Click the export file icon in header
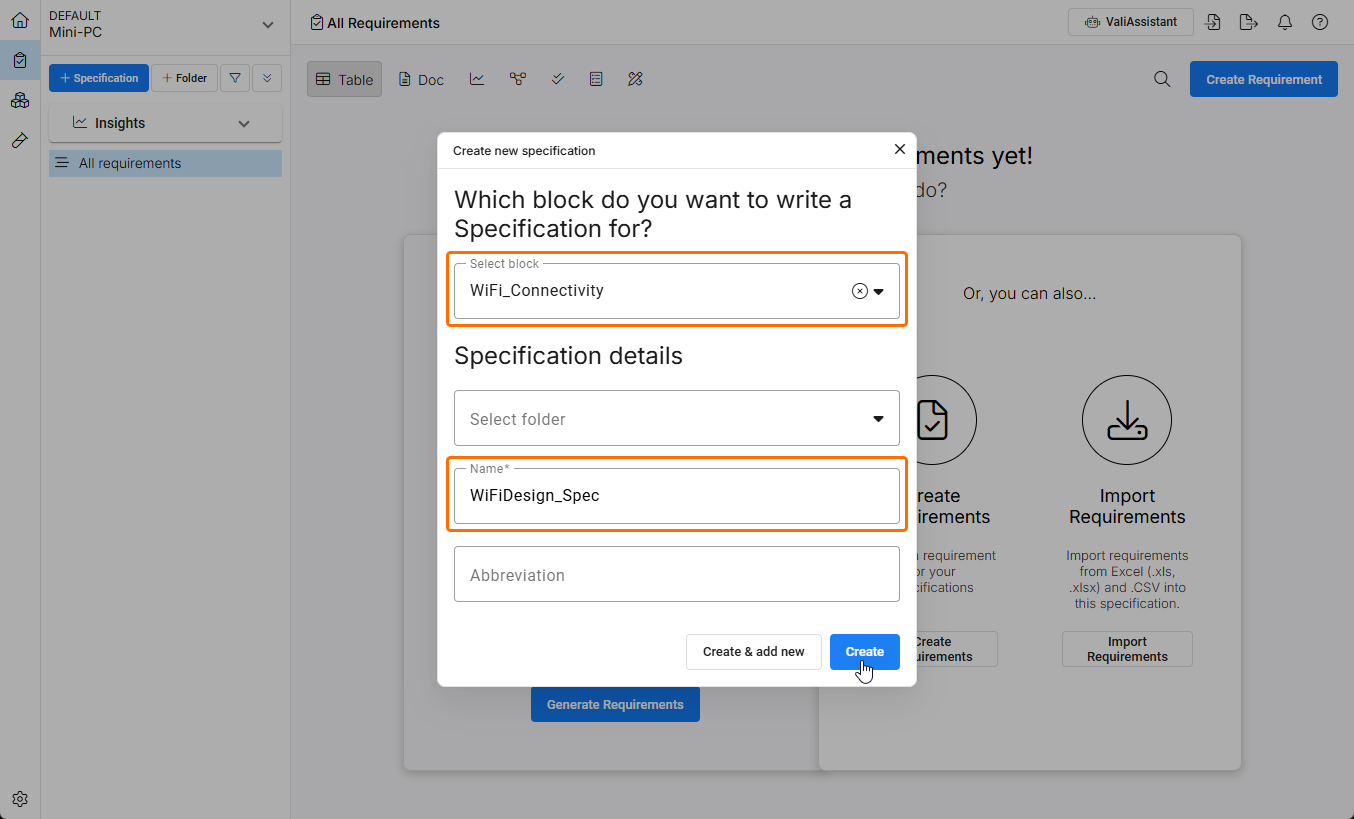Image resolution: width=1354 pixels, height=819 pixels. pyautogui.click(x=1248, y=22)
